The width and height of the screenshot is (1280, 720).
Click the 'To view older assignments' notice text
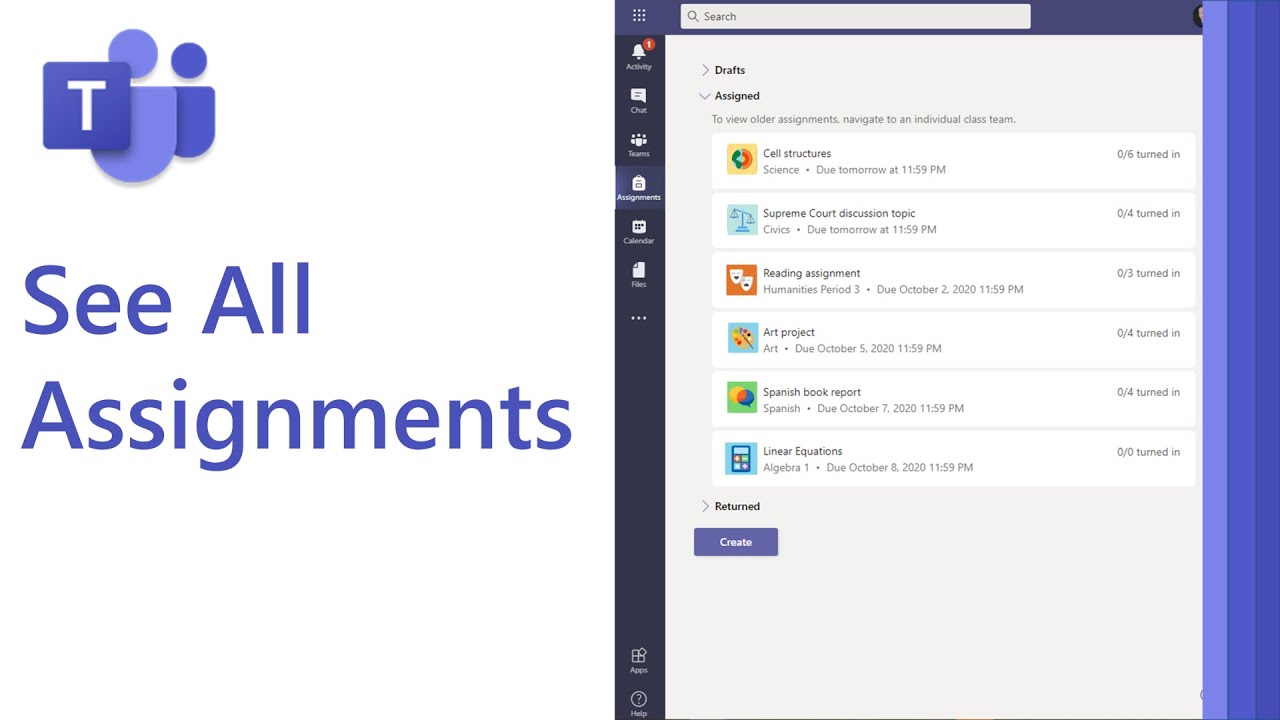864,119
